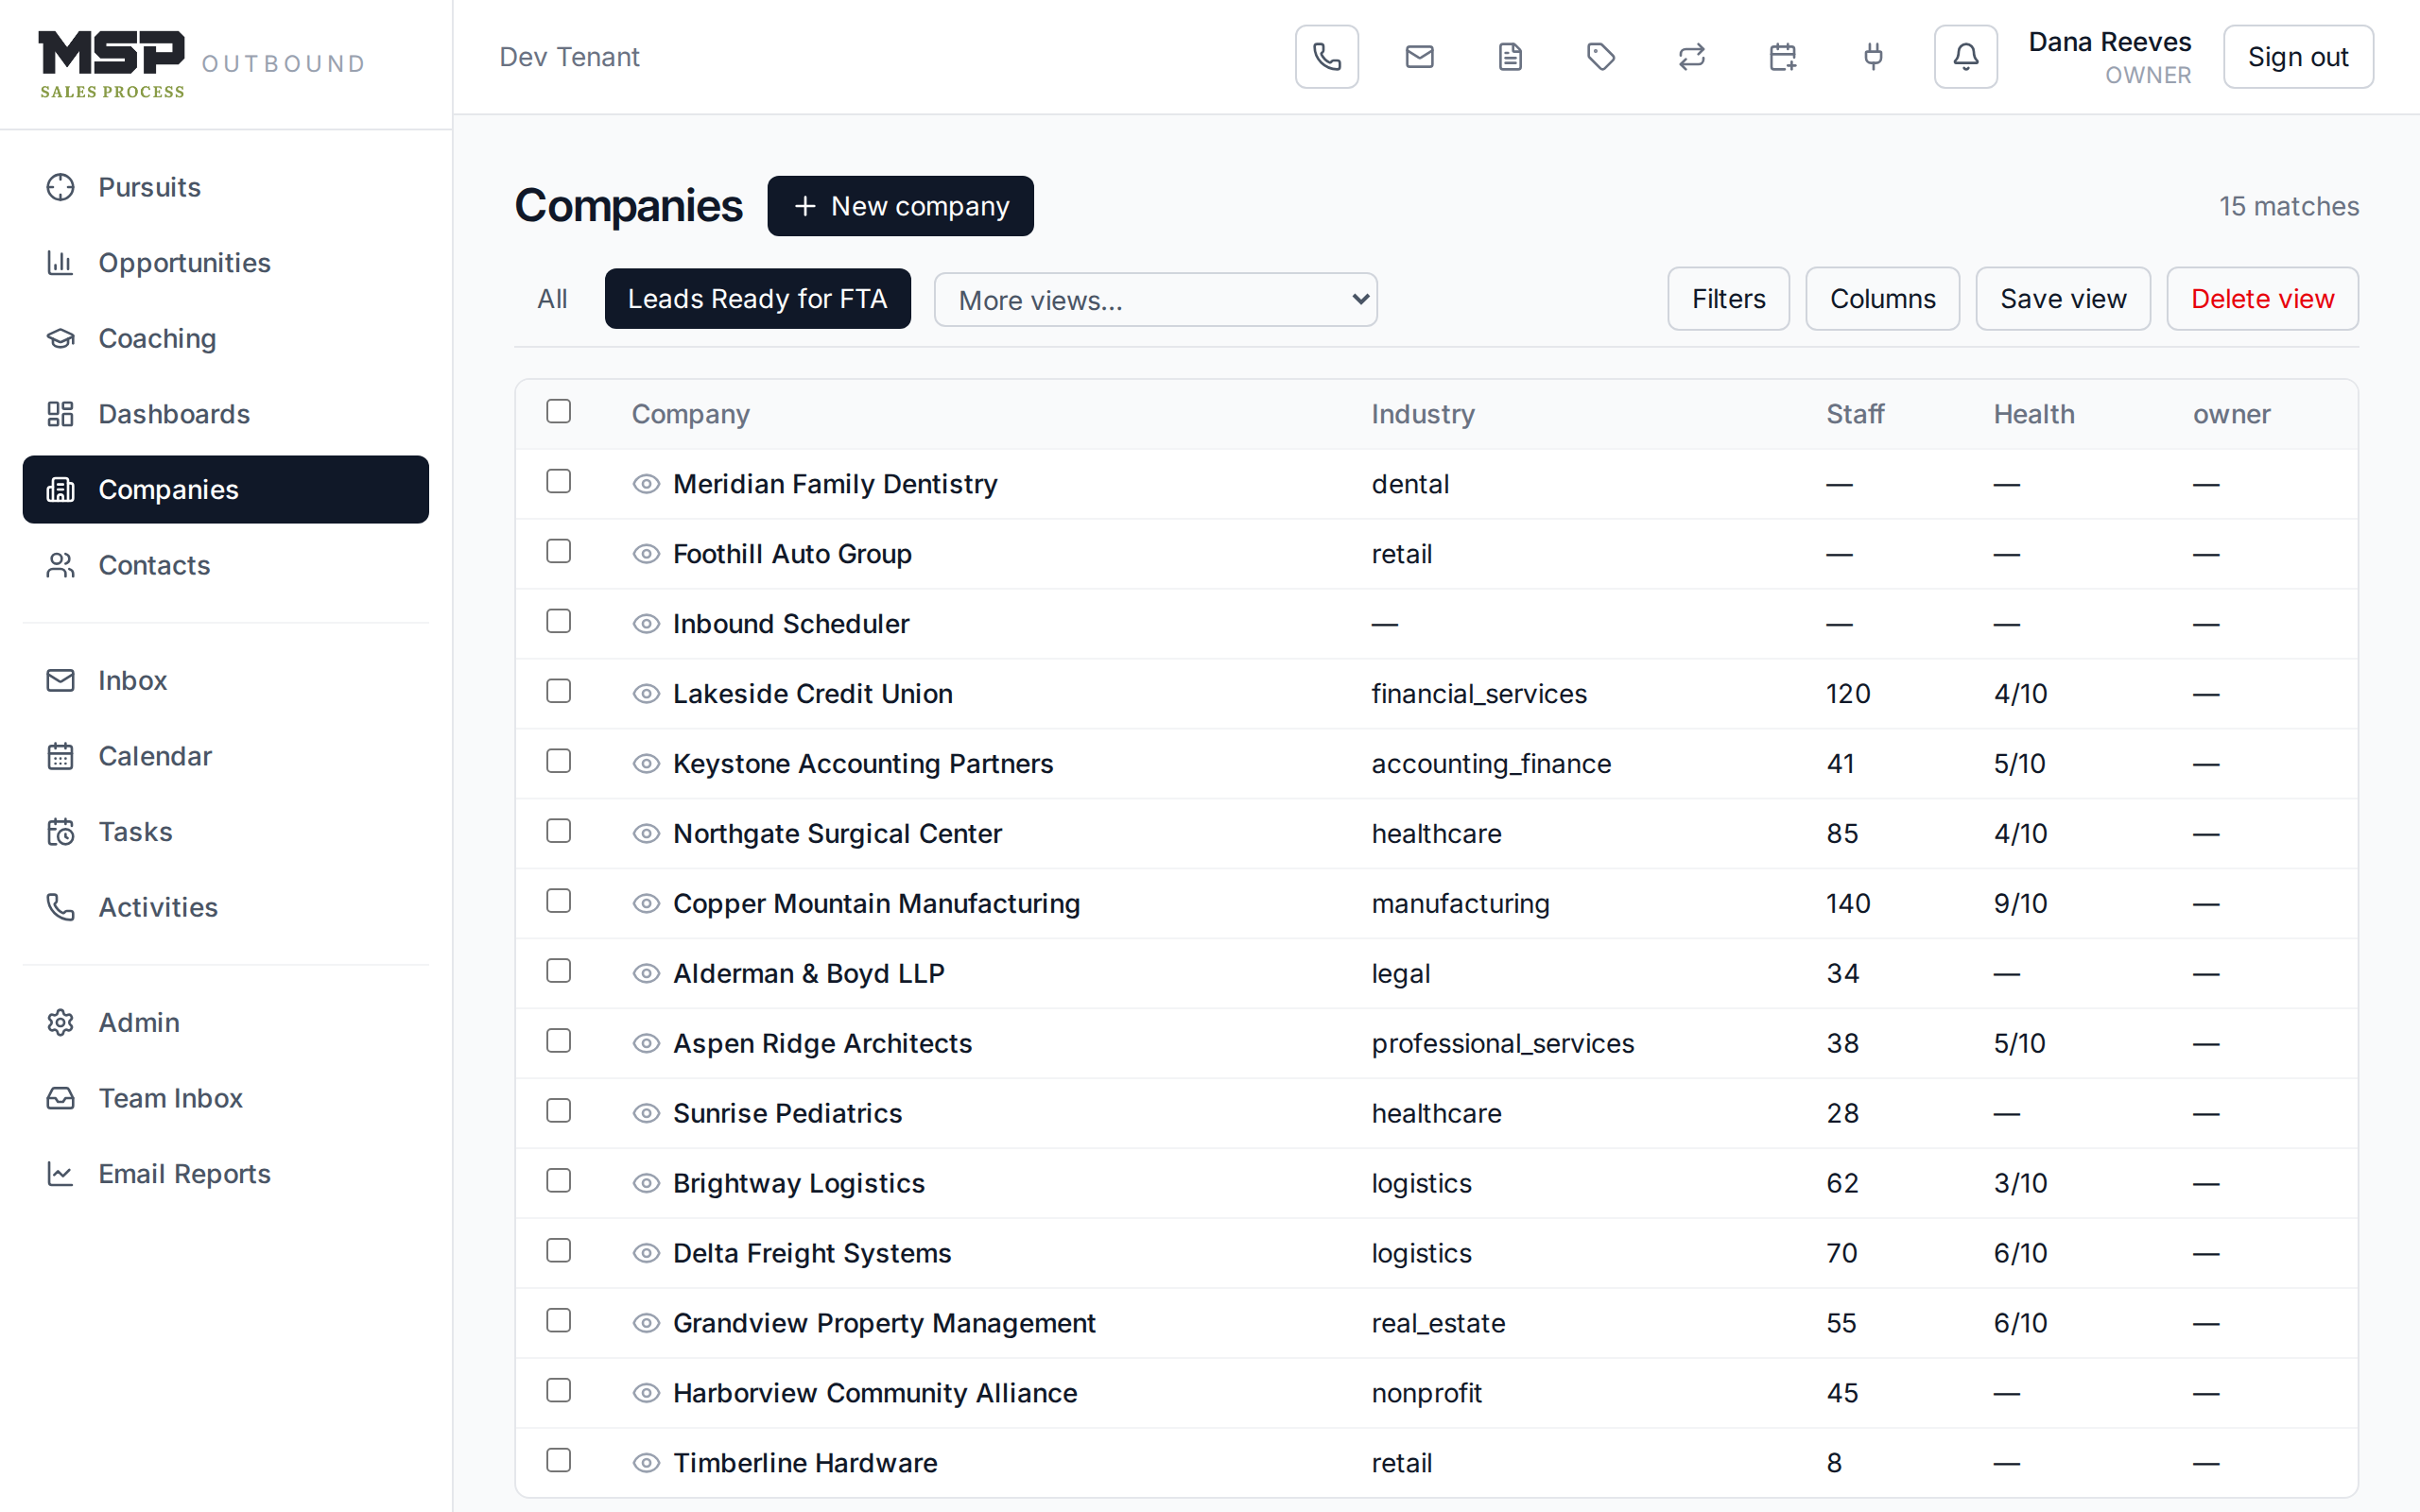Viewport: 2420px width, 1512px height.
Task: Click the Dev Tenant label
Action: (569, 57)
